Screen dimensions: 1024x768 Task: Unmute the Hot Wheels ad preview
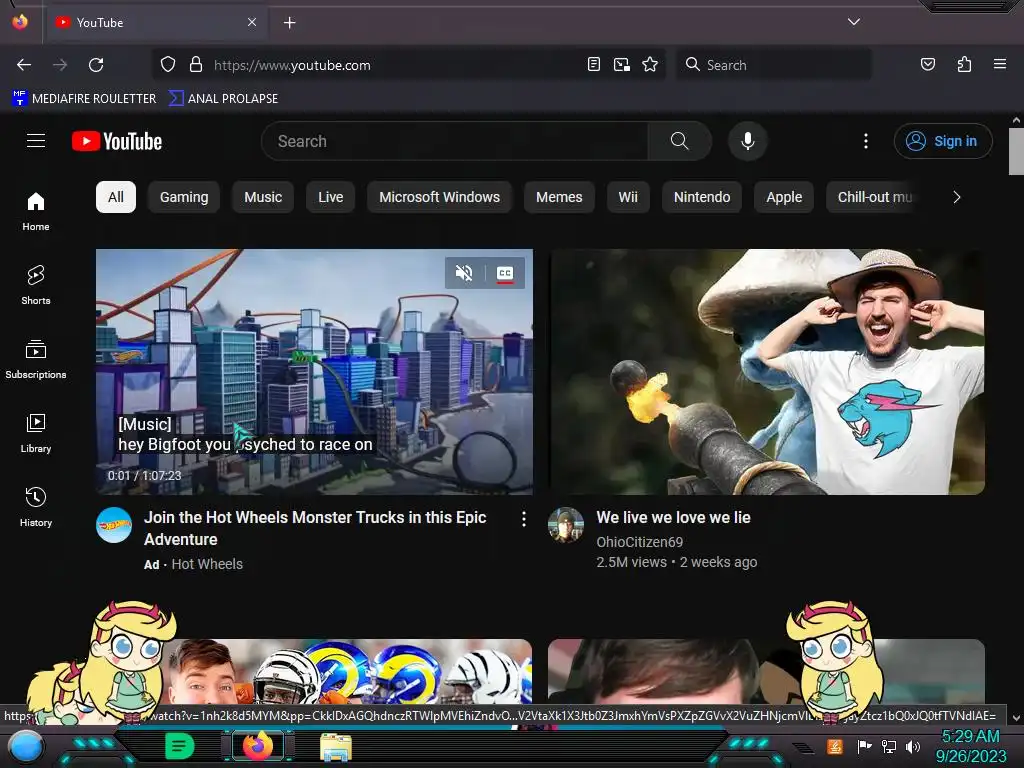click(464, 273)
